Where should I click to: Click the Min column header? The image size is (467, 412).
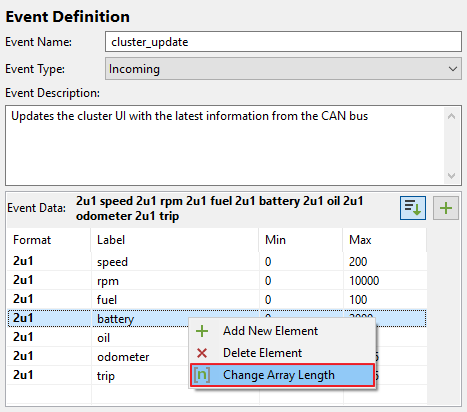coord(301,240)
